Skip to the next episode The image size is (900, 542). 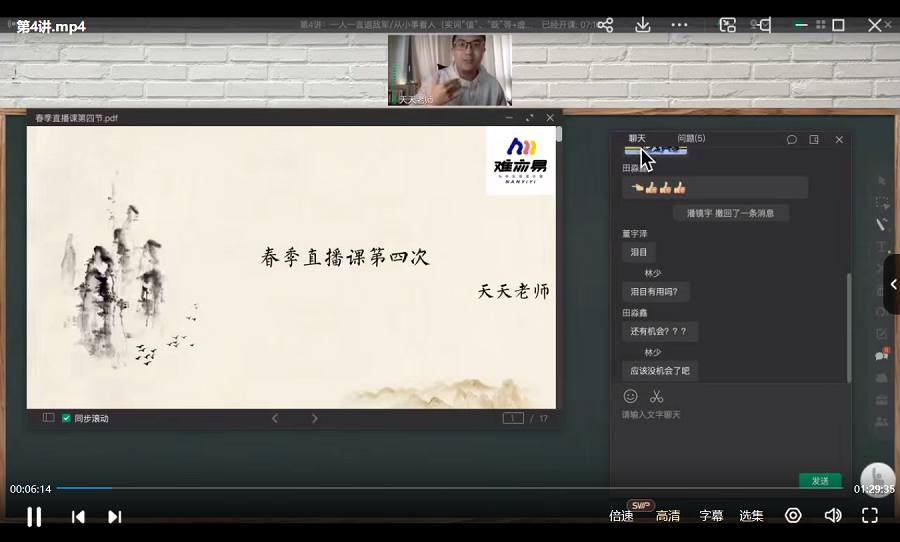pos(114,516)
